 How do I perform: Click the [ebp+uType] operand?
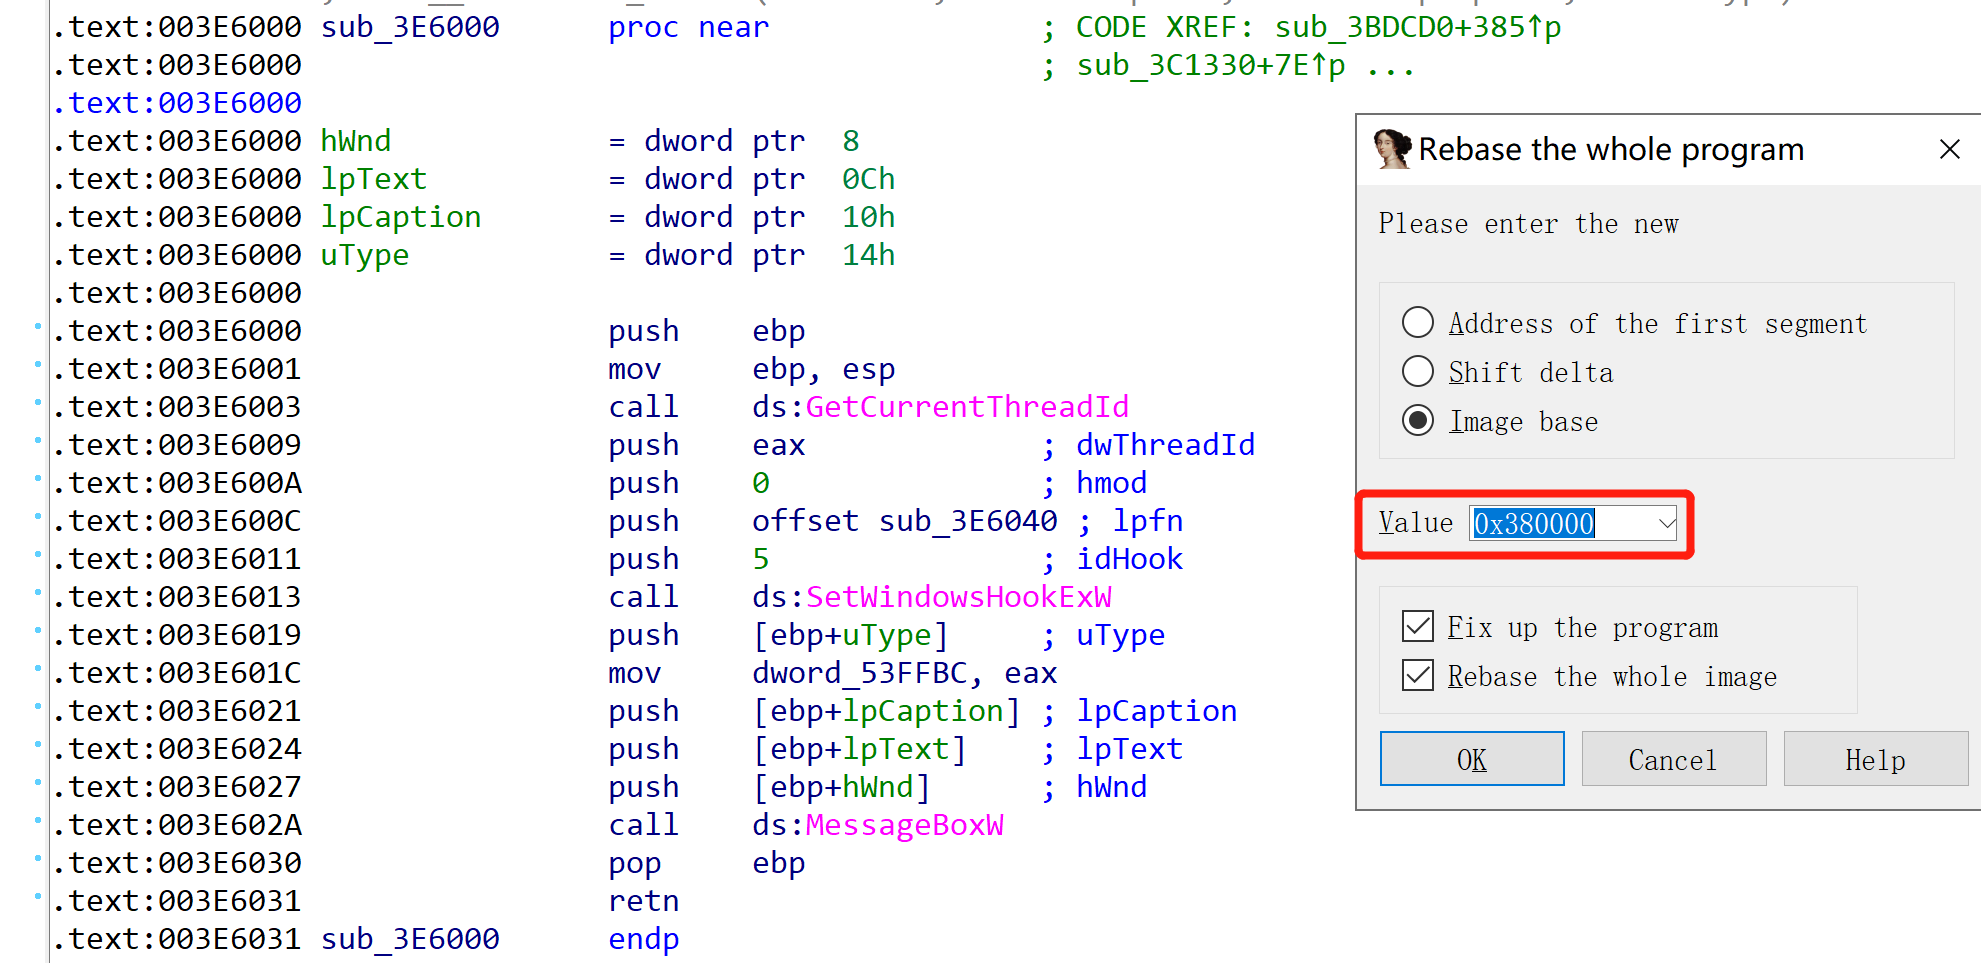click(850, 635)
